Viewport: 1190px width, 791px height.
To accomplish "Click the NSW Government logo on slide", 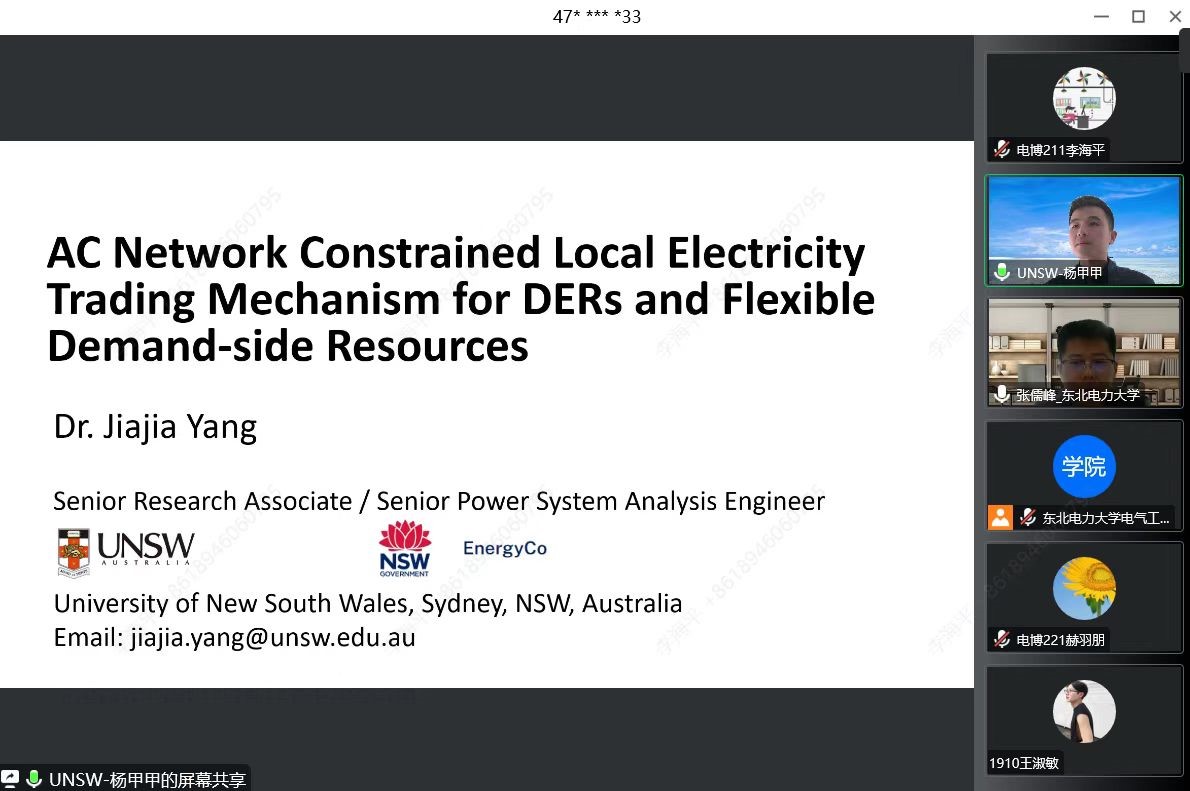I will 405,548.
